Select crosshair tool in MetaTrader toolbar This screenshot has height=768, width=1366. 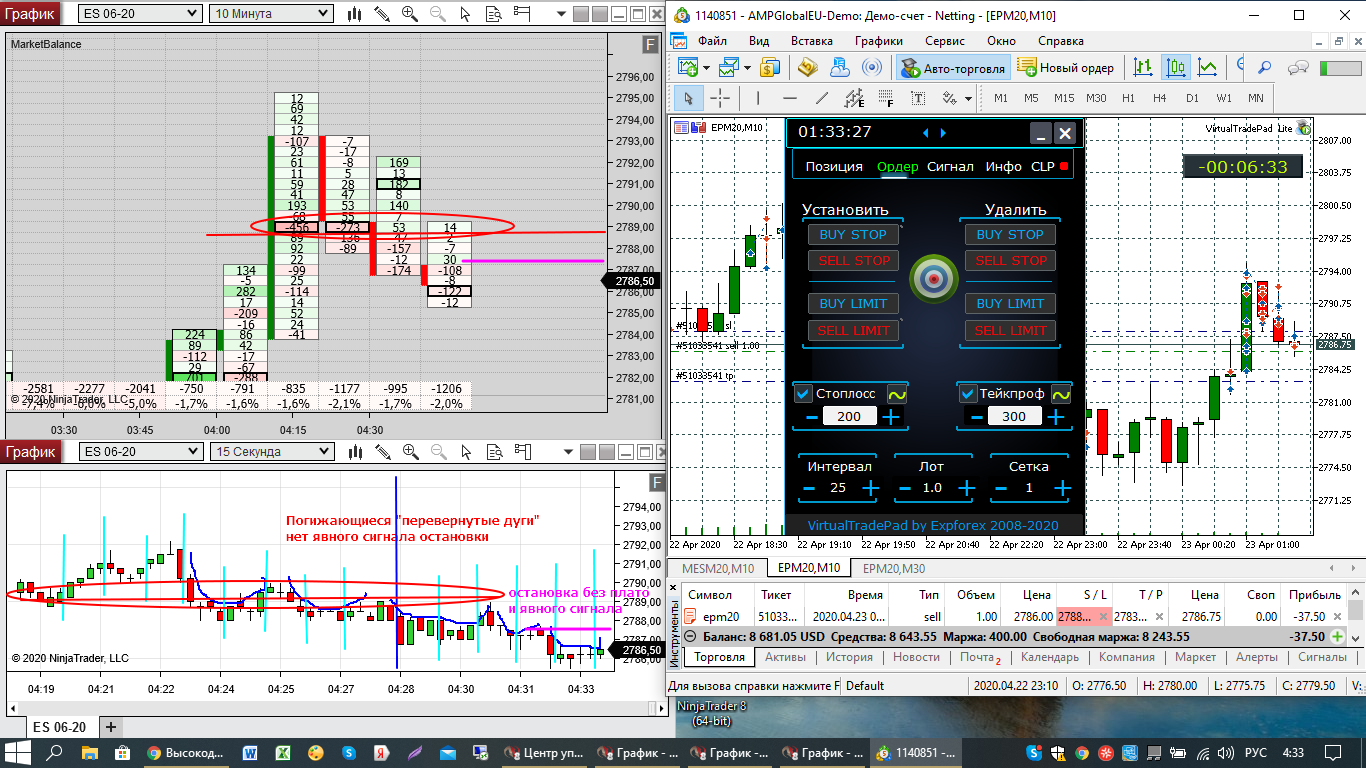pos(719,98)
